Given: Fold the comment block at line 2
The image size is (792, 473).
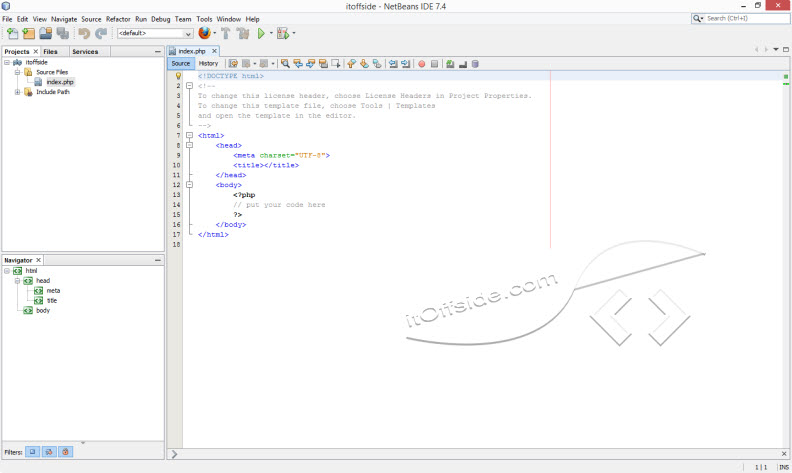Looking at the screenshot, I should tap(189, 86).
